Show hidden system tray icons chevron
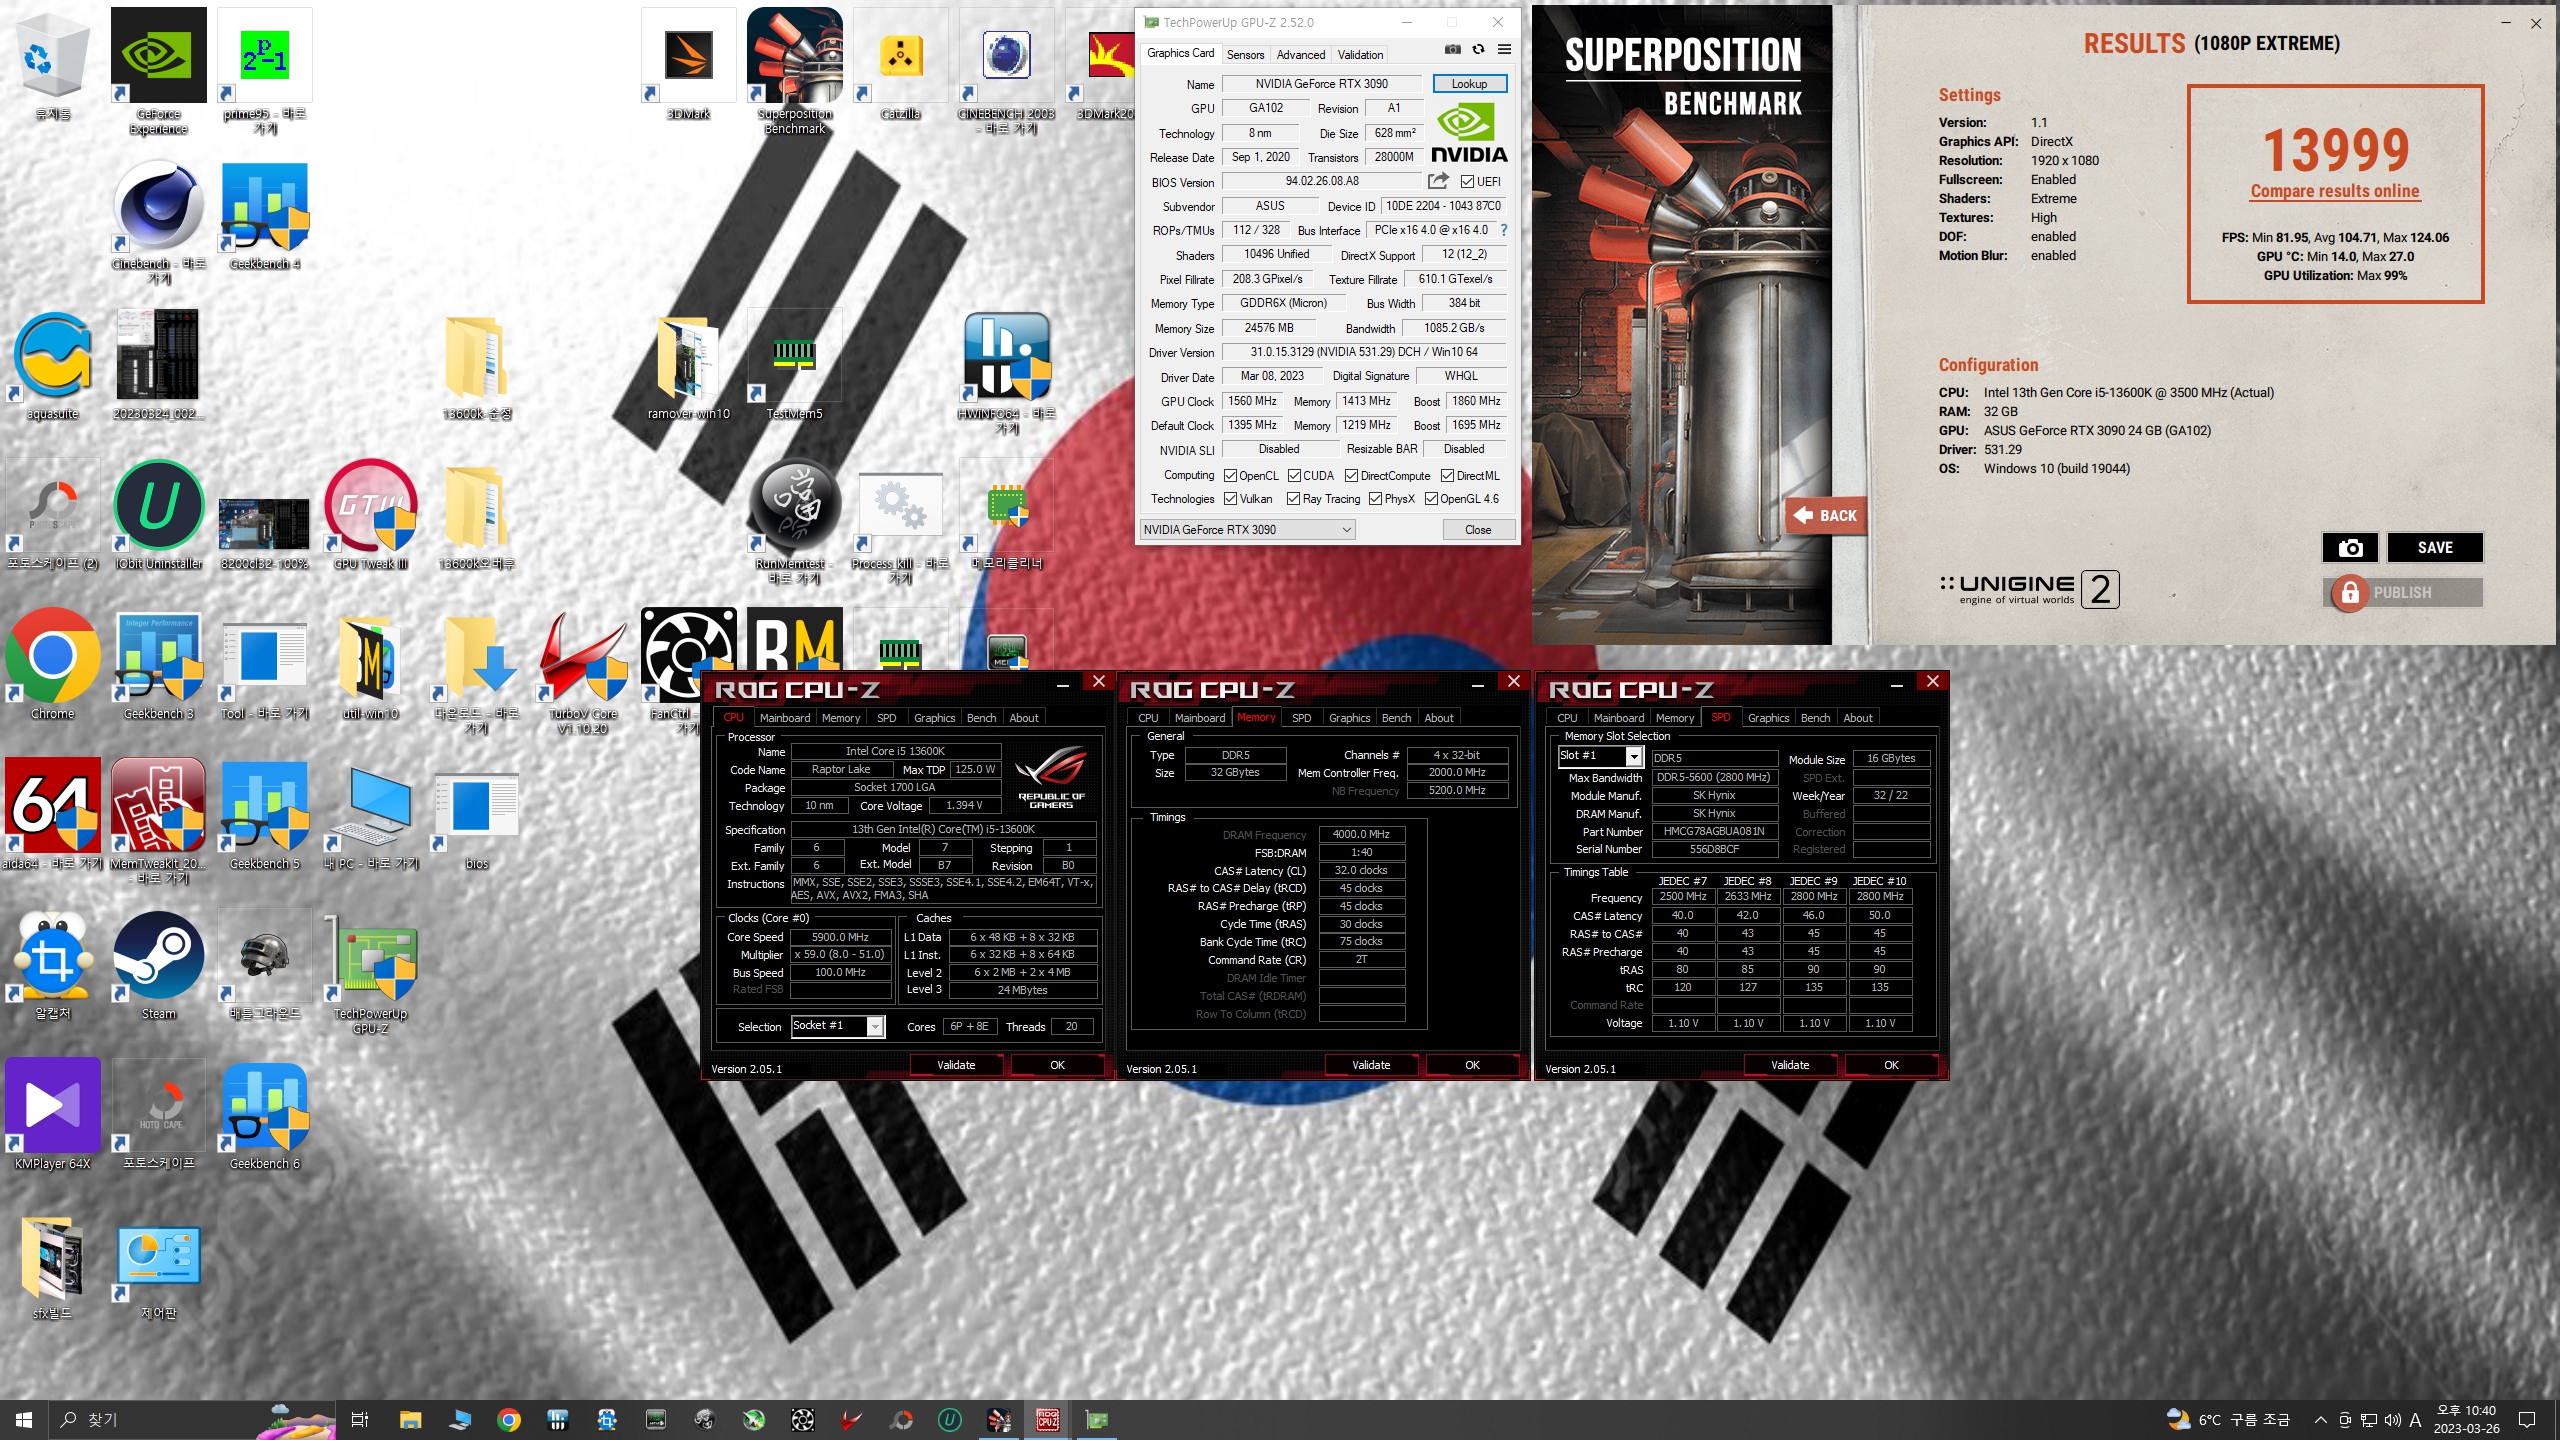 pos(2320,1420)
